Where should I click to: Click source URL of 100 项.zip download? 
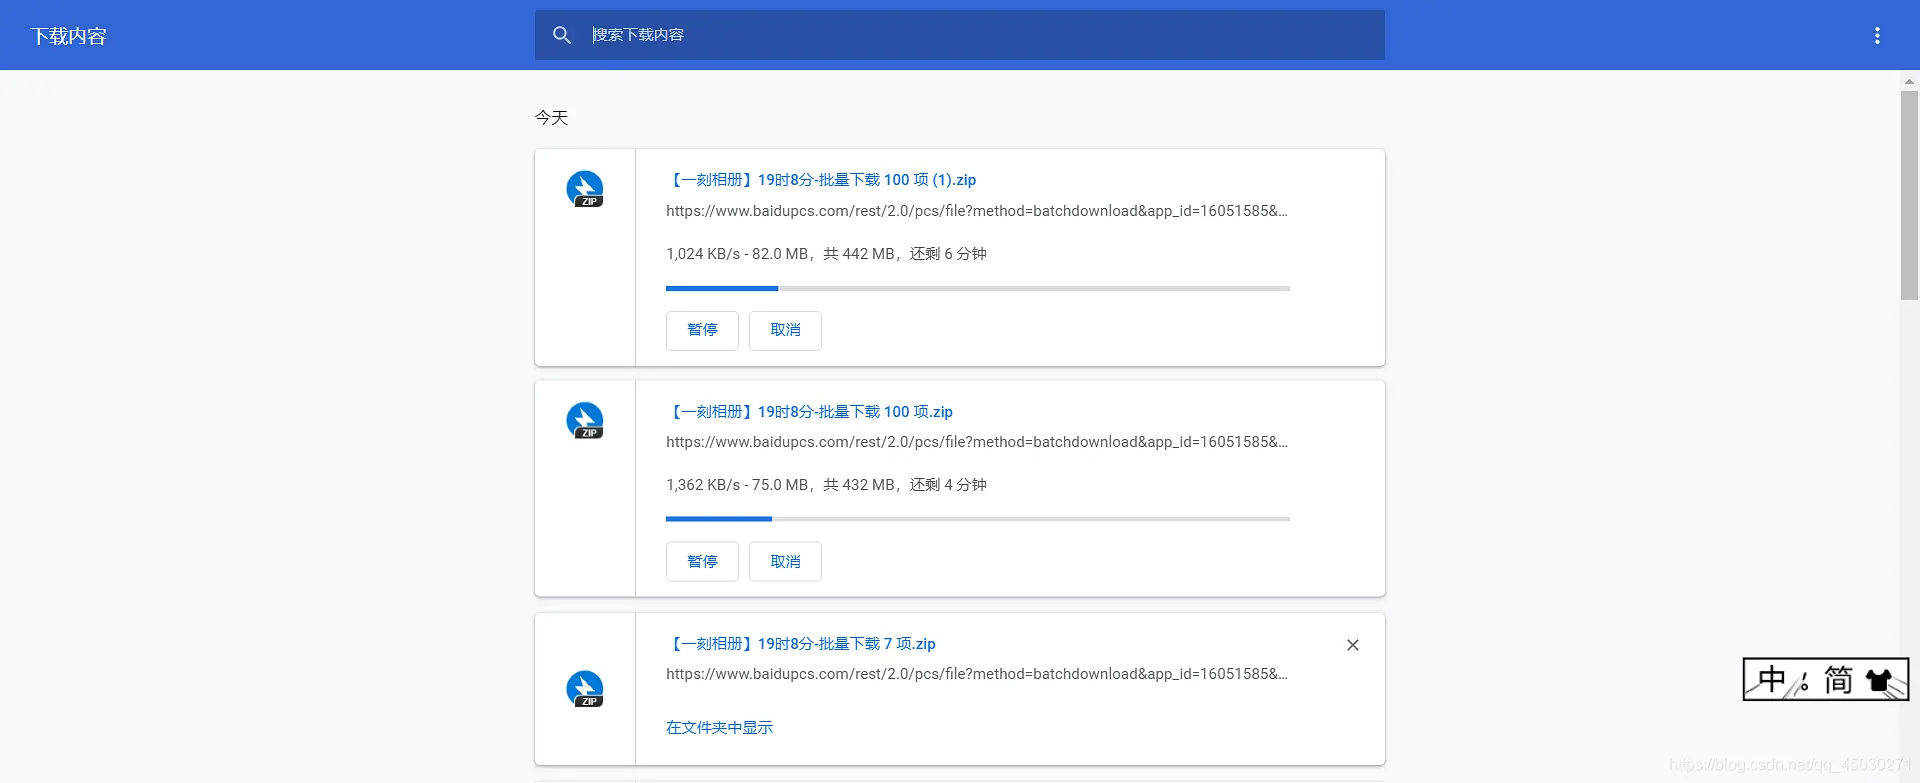coord(977,442)
